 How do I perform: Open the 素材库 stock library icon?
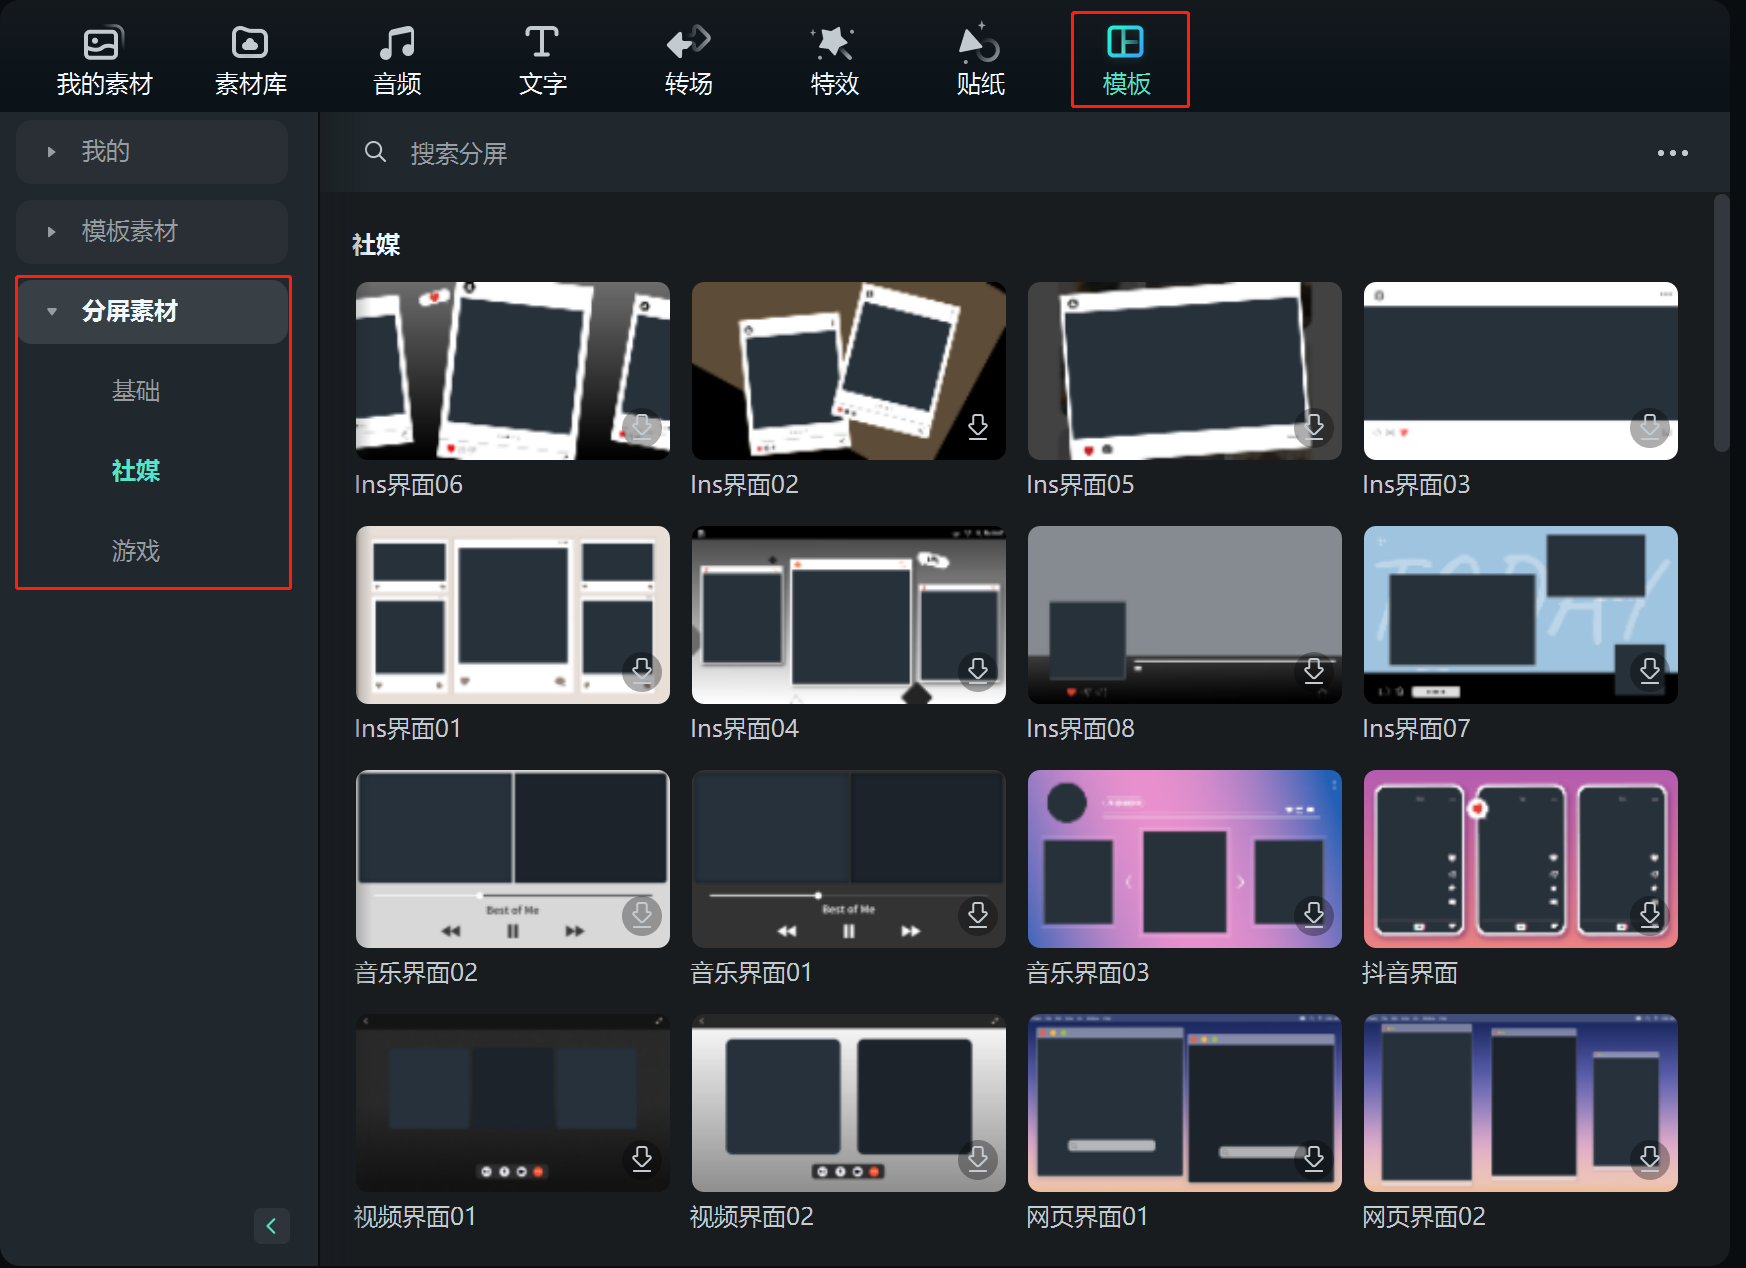click(250, 44)
